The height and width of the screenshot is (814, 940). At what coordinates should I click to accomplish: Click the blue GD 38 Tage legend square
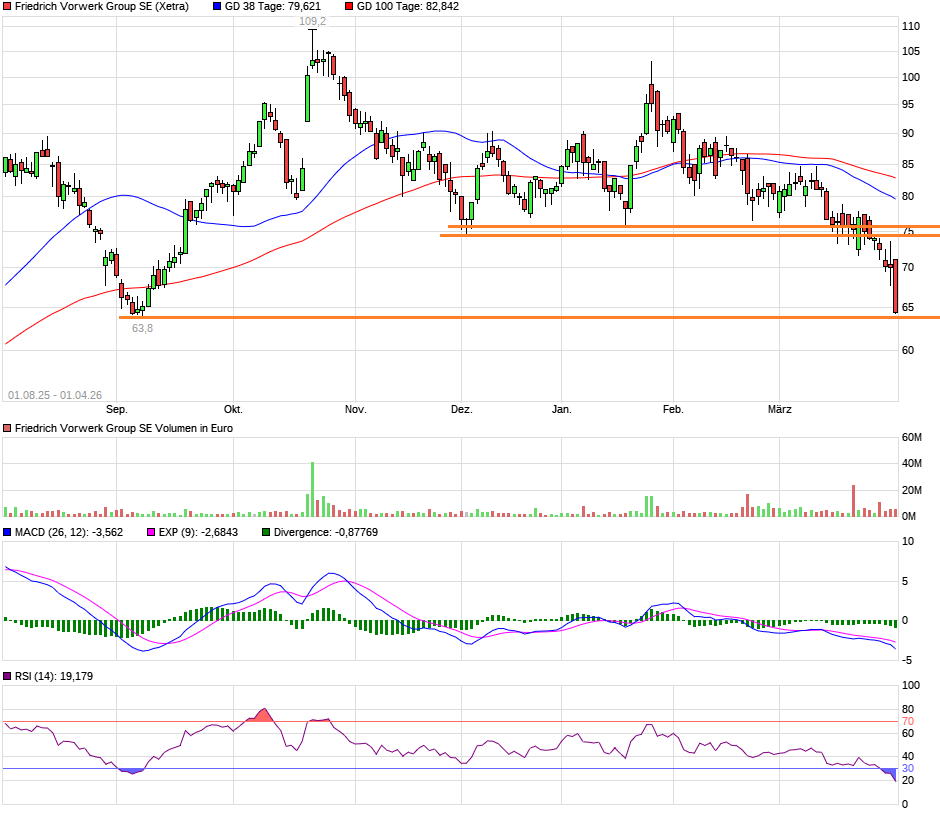(218, 6)
